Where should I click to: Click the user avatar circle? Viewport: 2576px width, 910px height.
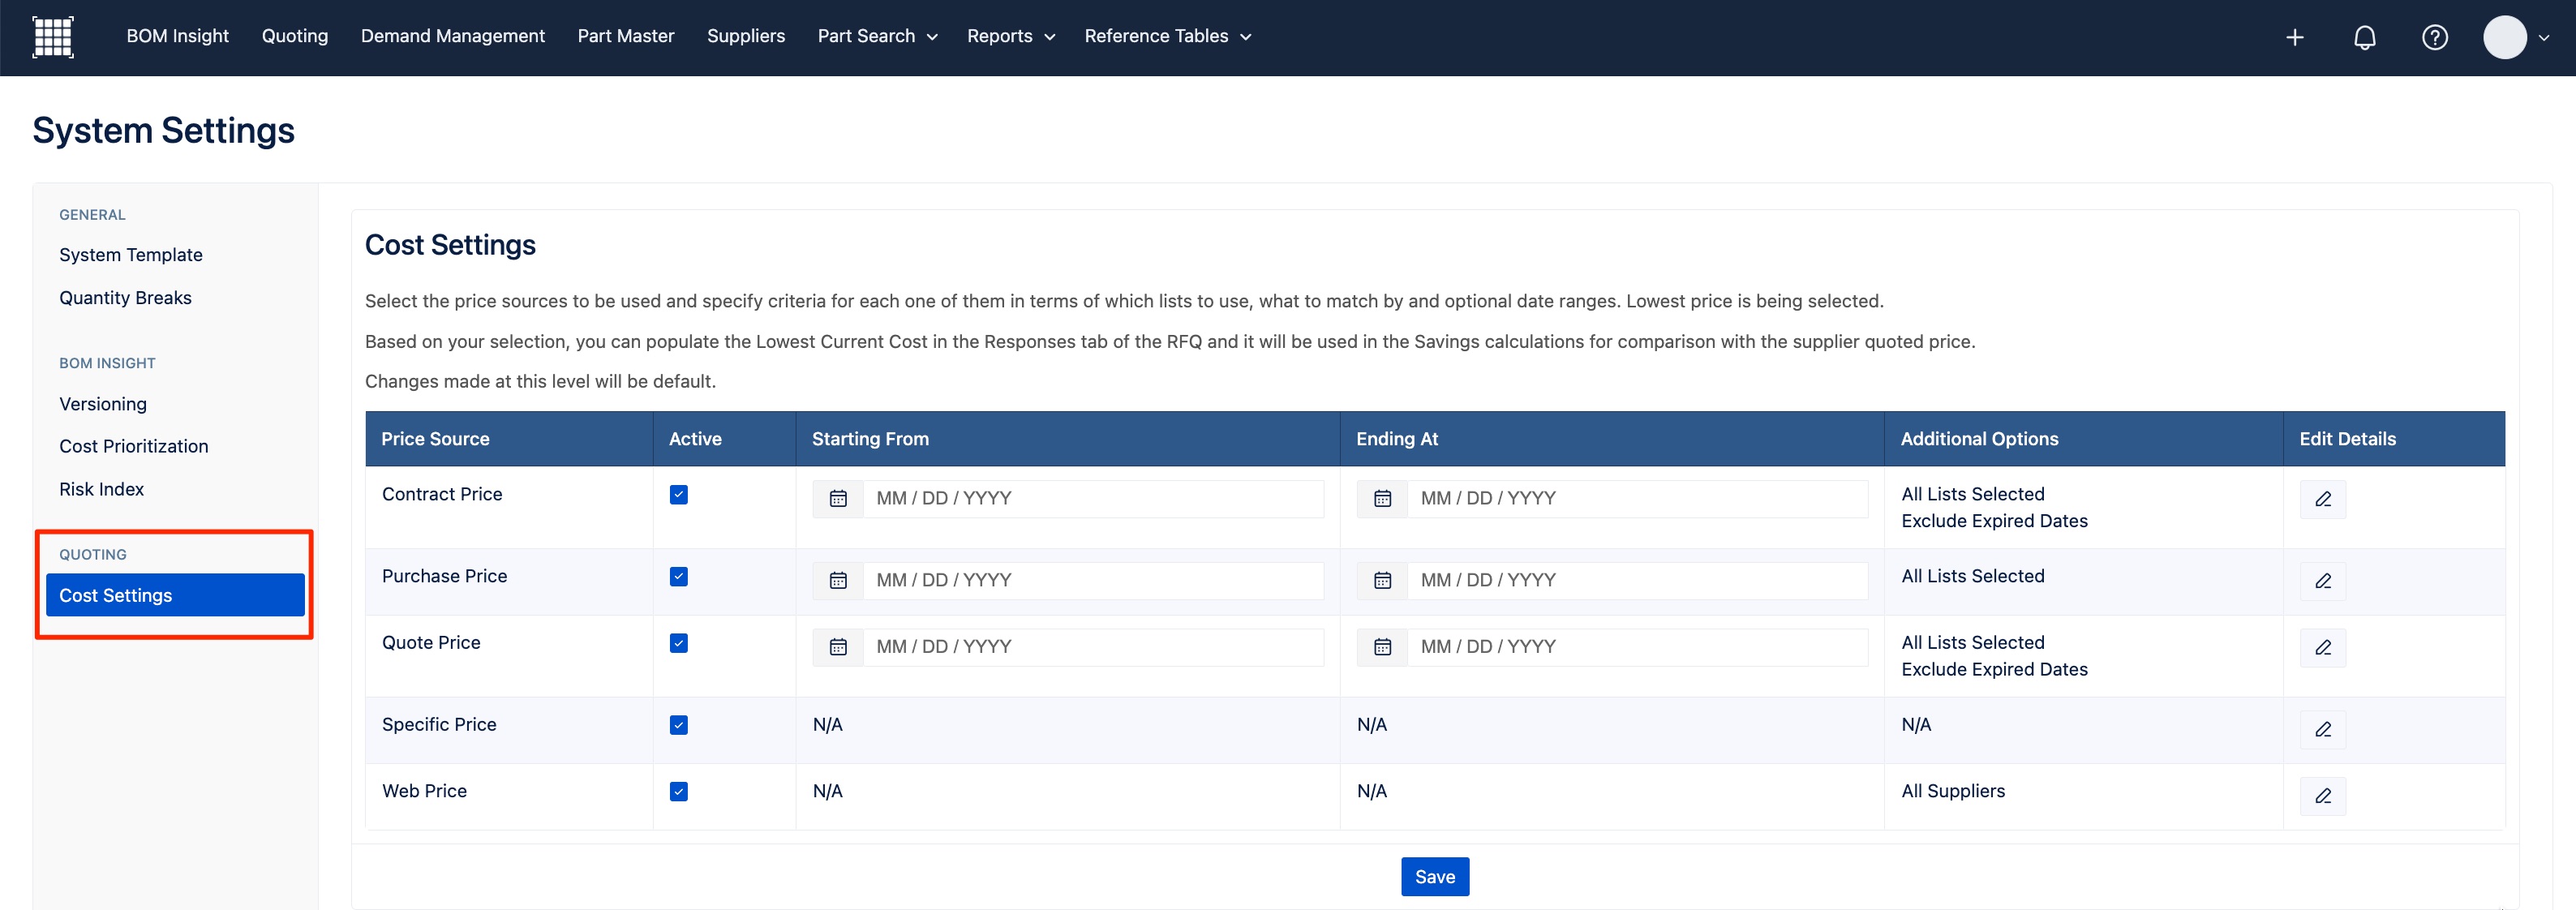[x=2505, y=37]
